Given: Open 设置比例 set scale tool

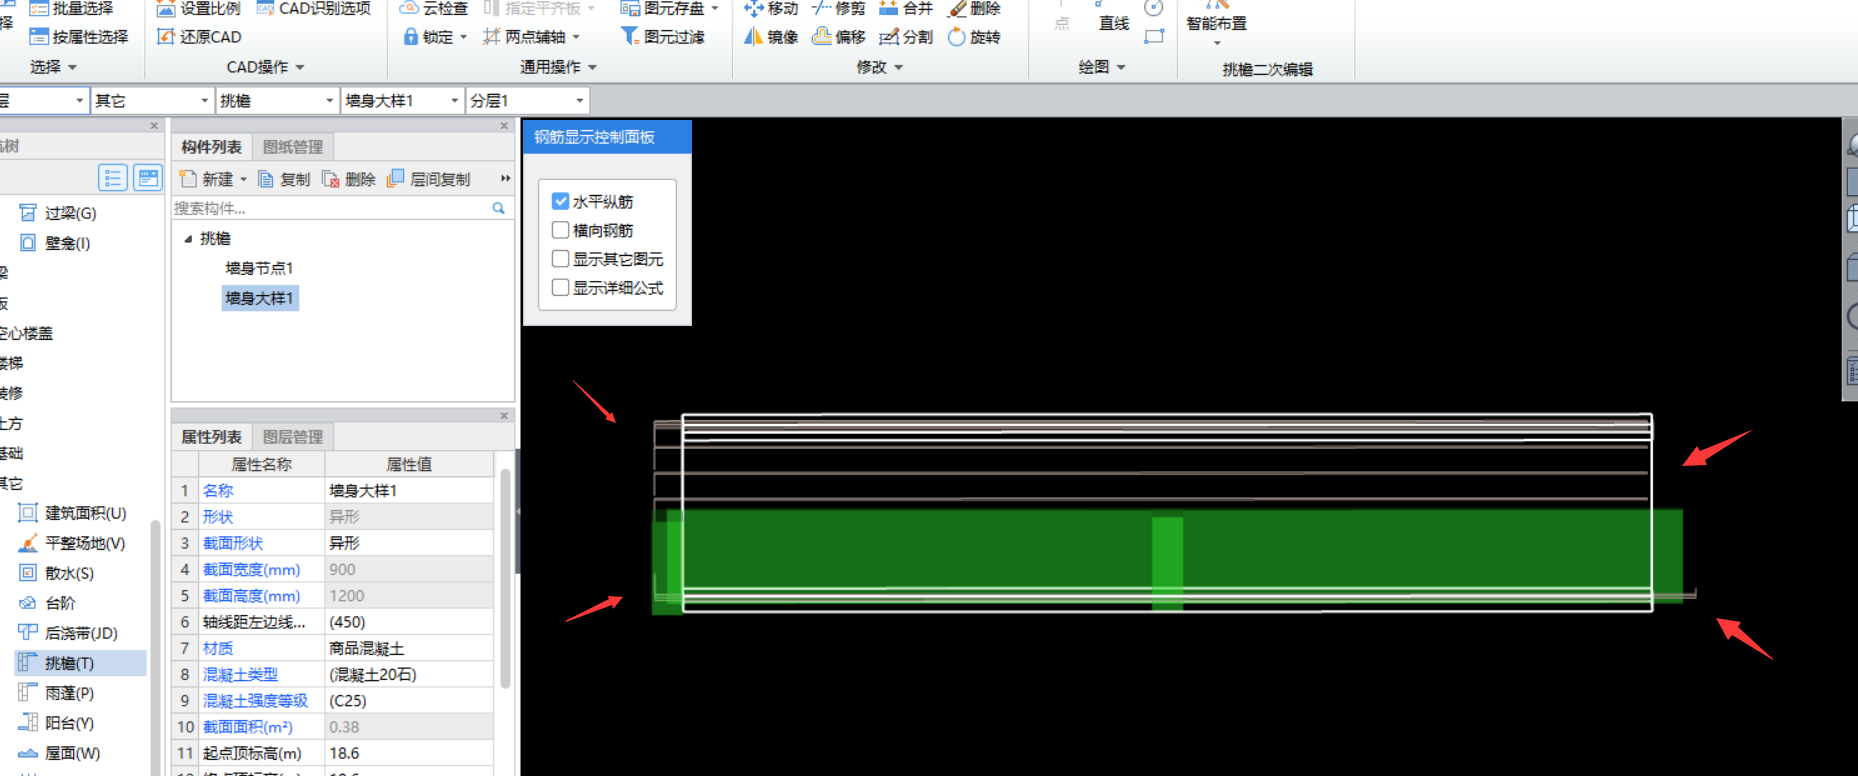Looking at the screenshot, I should point(199,9).
